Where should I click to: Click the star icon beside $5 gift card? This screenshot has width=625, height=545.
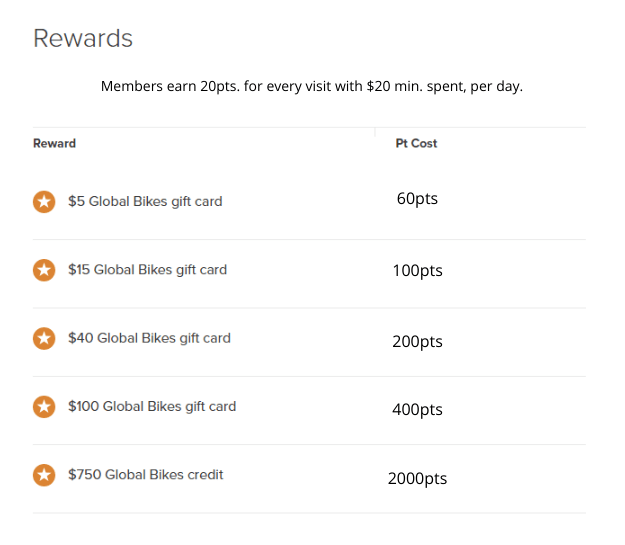pyautogui.click(x=44, y=201)
